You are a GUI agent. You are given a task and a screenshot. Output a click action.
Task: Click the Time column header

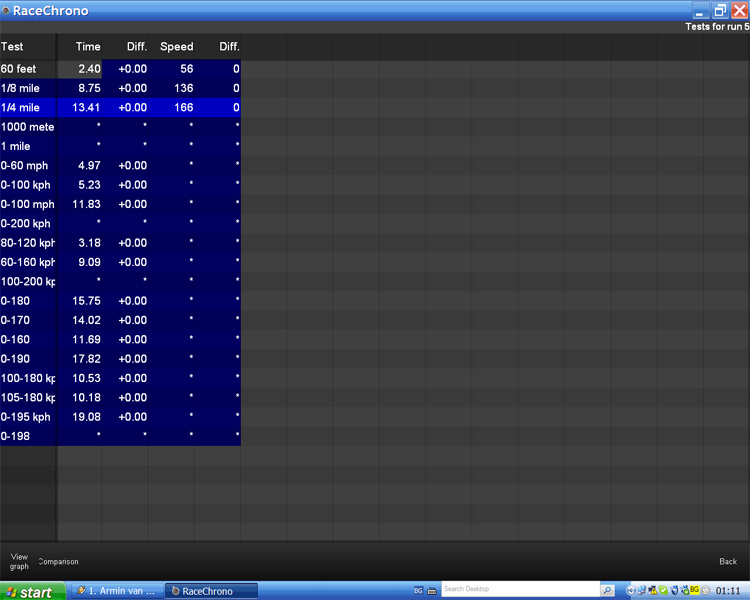tap(88, 47)
